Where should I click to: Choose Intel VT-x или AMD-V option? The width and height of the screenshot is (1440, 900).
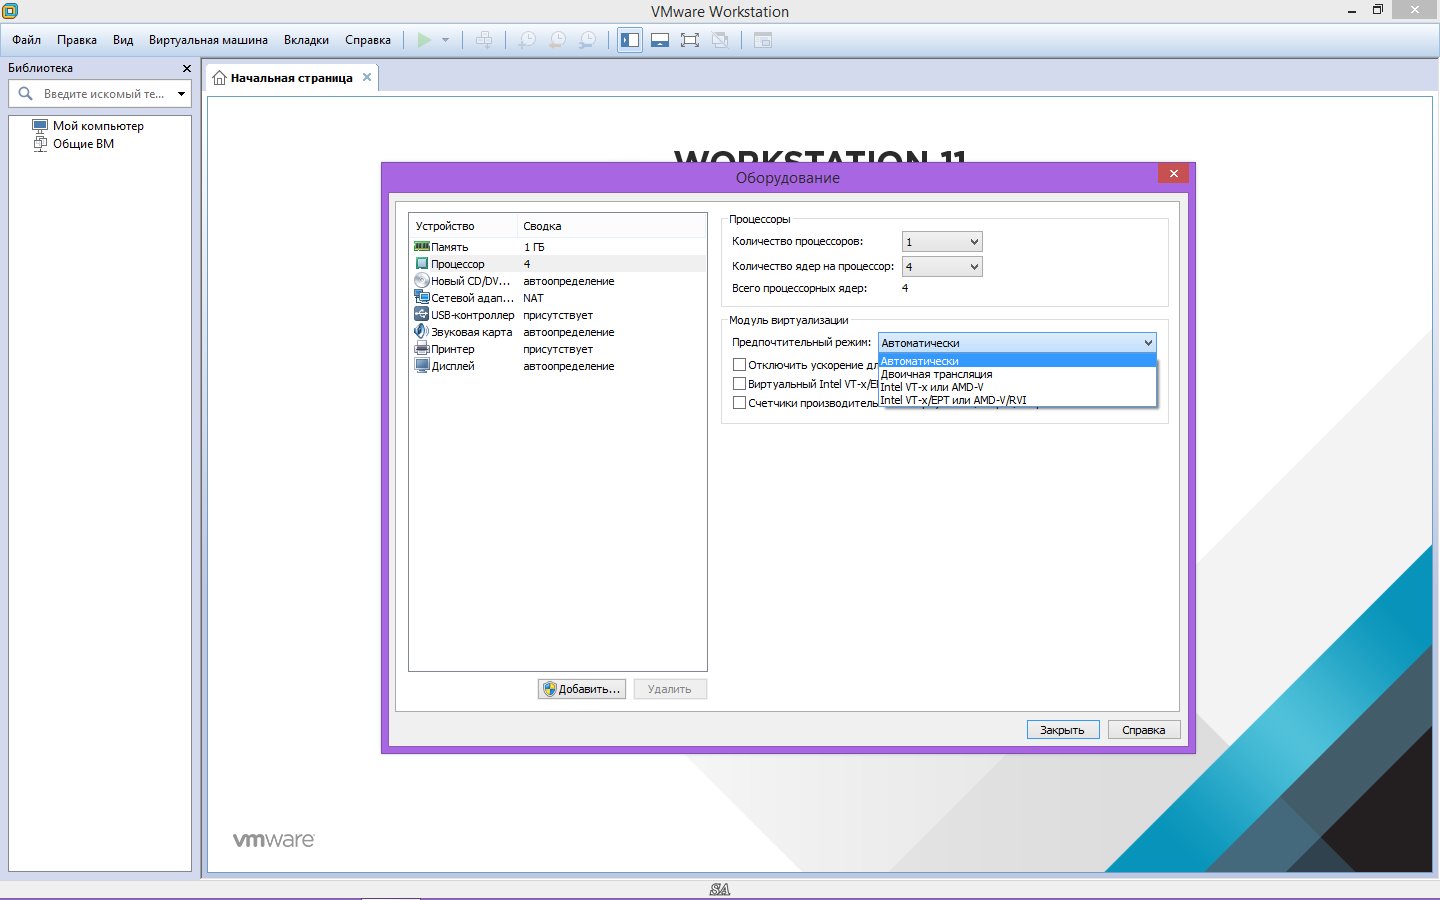tap(1017, 387)
